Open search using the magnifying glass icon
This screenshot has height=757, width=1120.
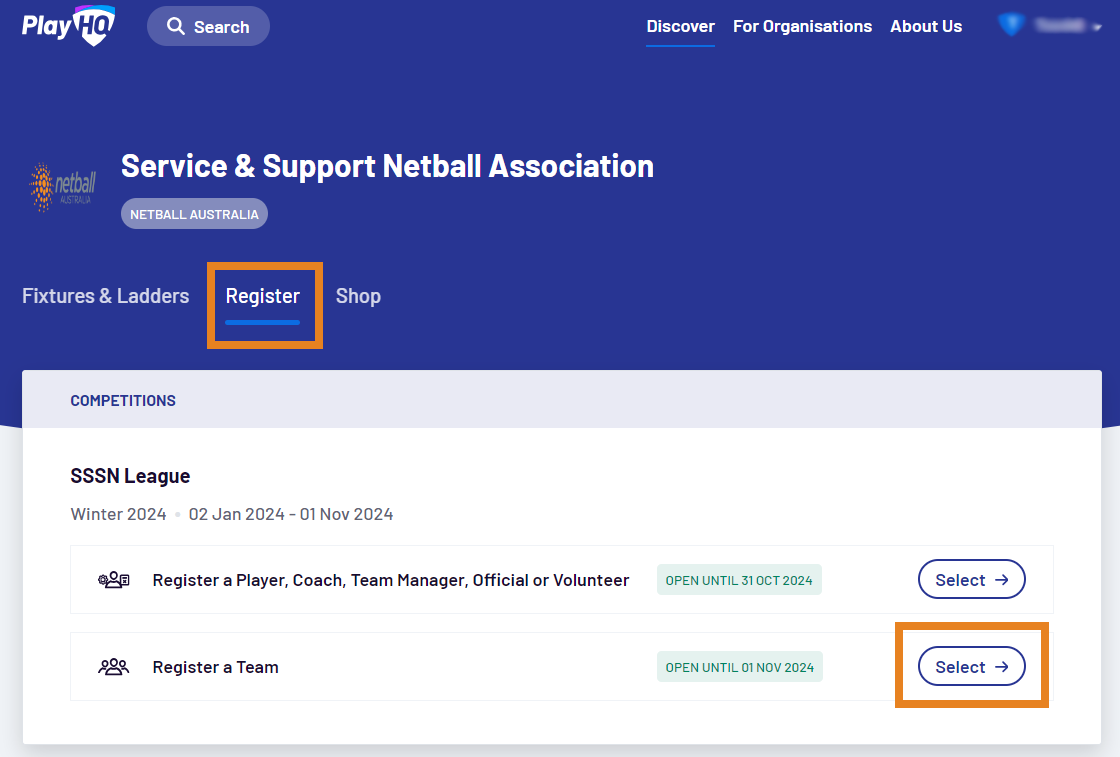click(x=178, y=26)
